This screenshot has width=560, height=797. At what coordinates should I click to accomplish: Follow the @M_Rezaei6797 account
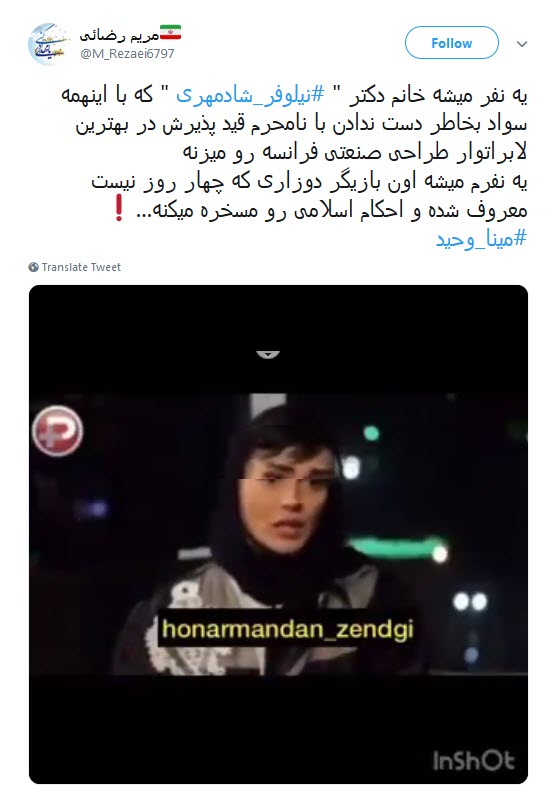(451, 43)
